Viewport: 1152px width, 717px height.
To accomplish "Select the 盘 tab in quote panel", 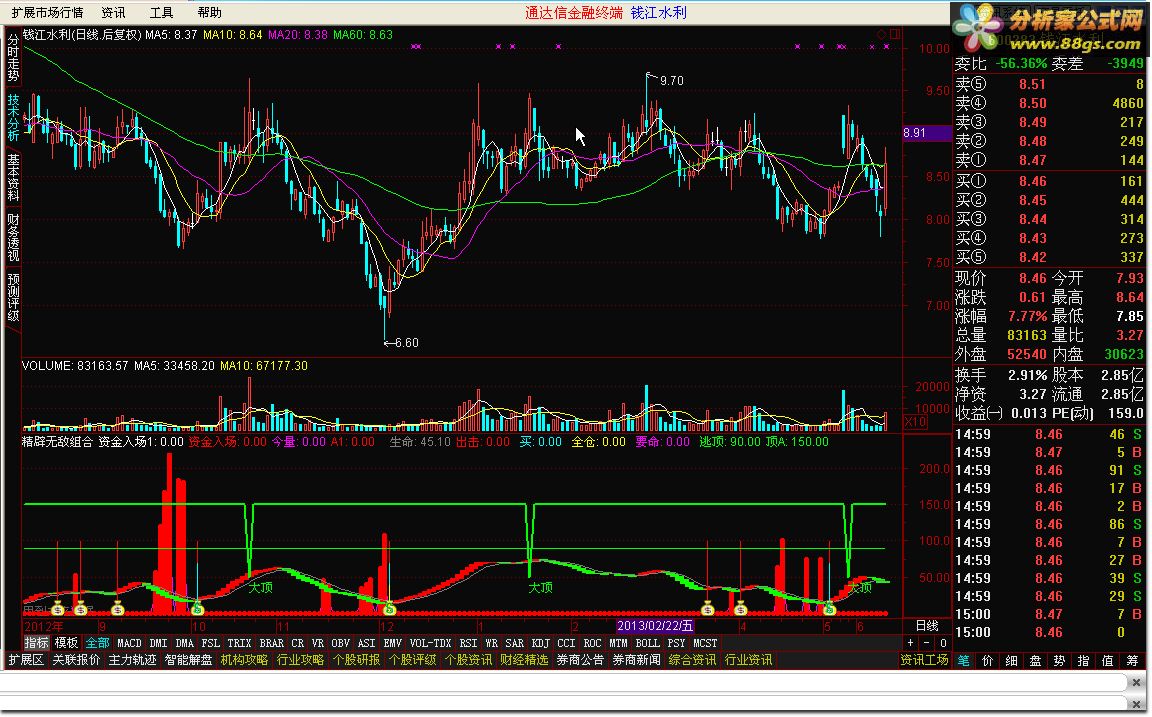I will tap(1035, 660).
